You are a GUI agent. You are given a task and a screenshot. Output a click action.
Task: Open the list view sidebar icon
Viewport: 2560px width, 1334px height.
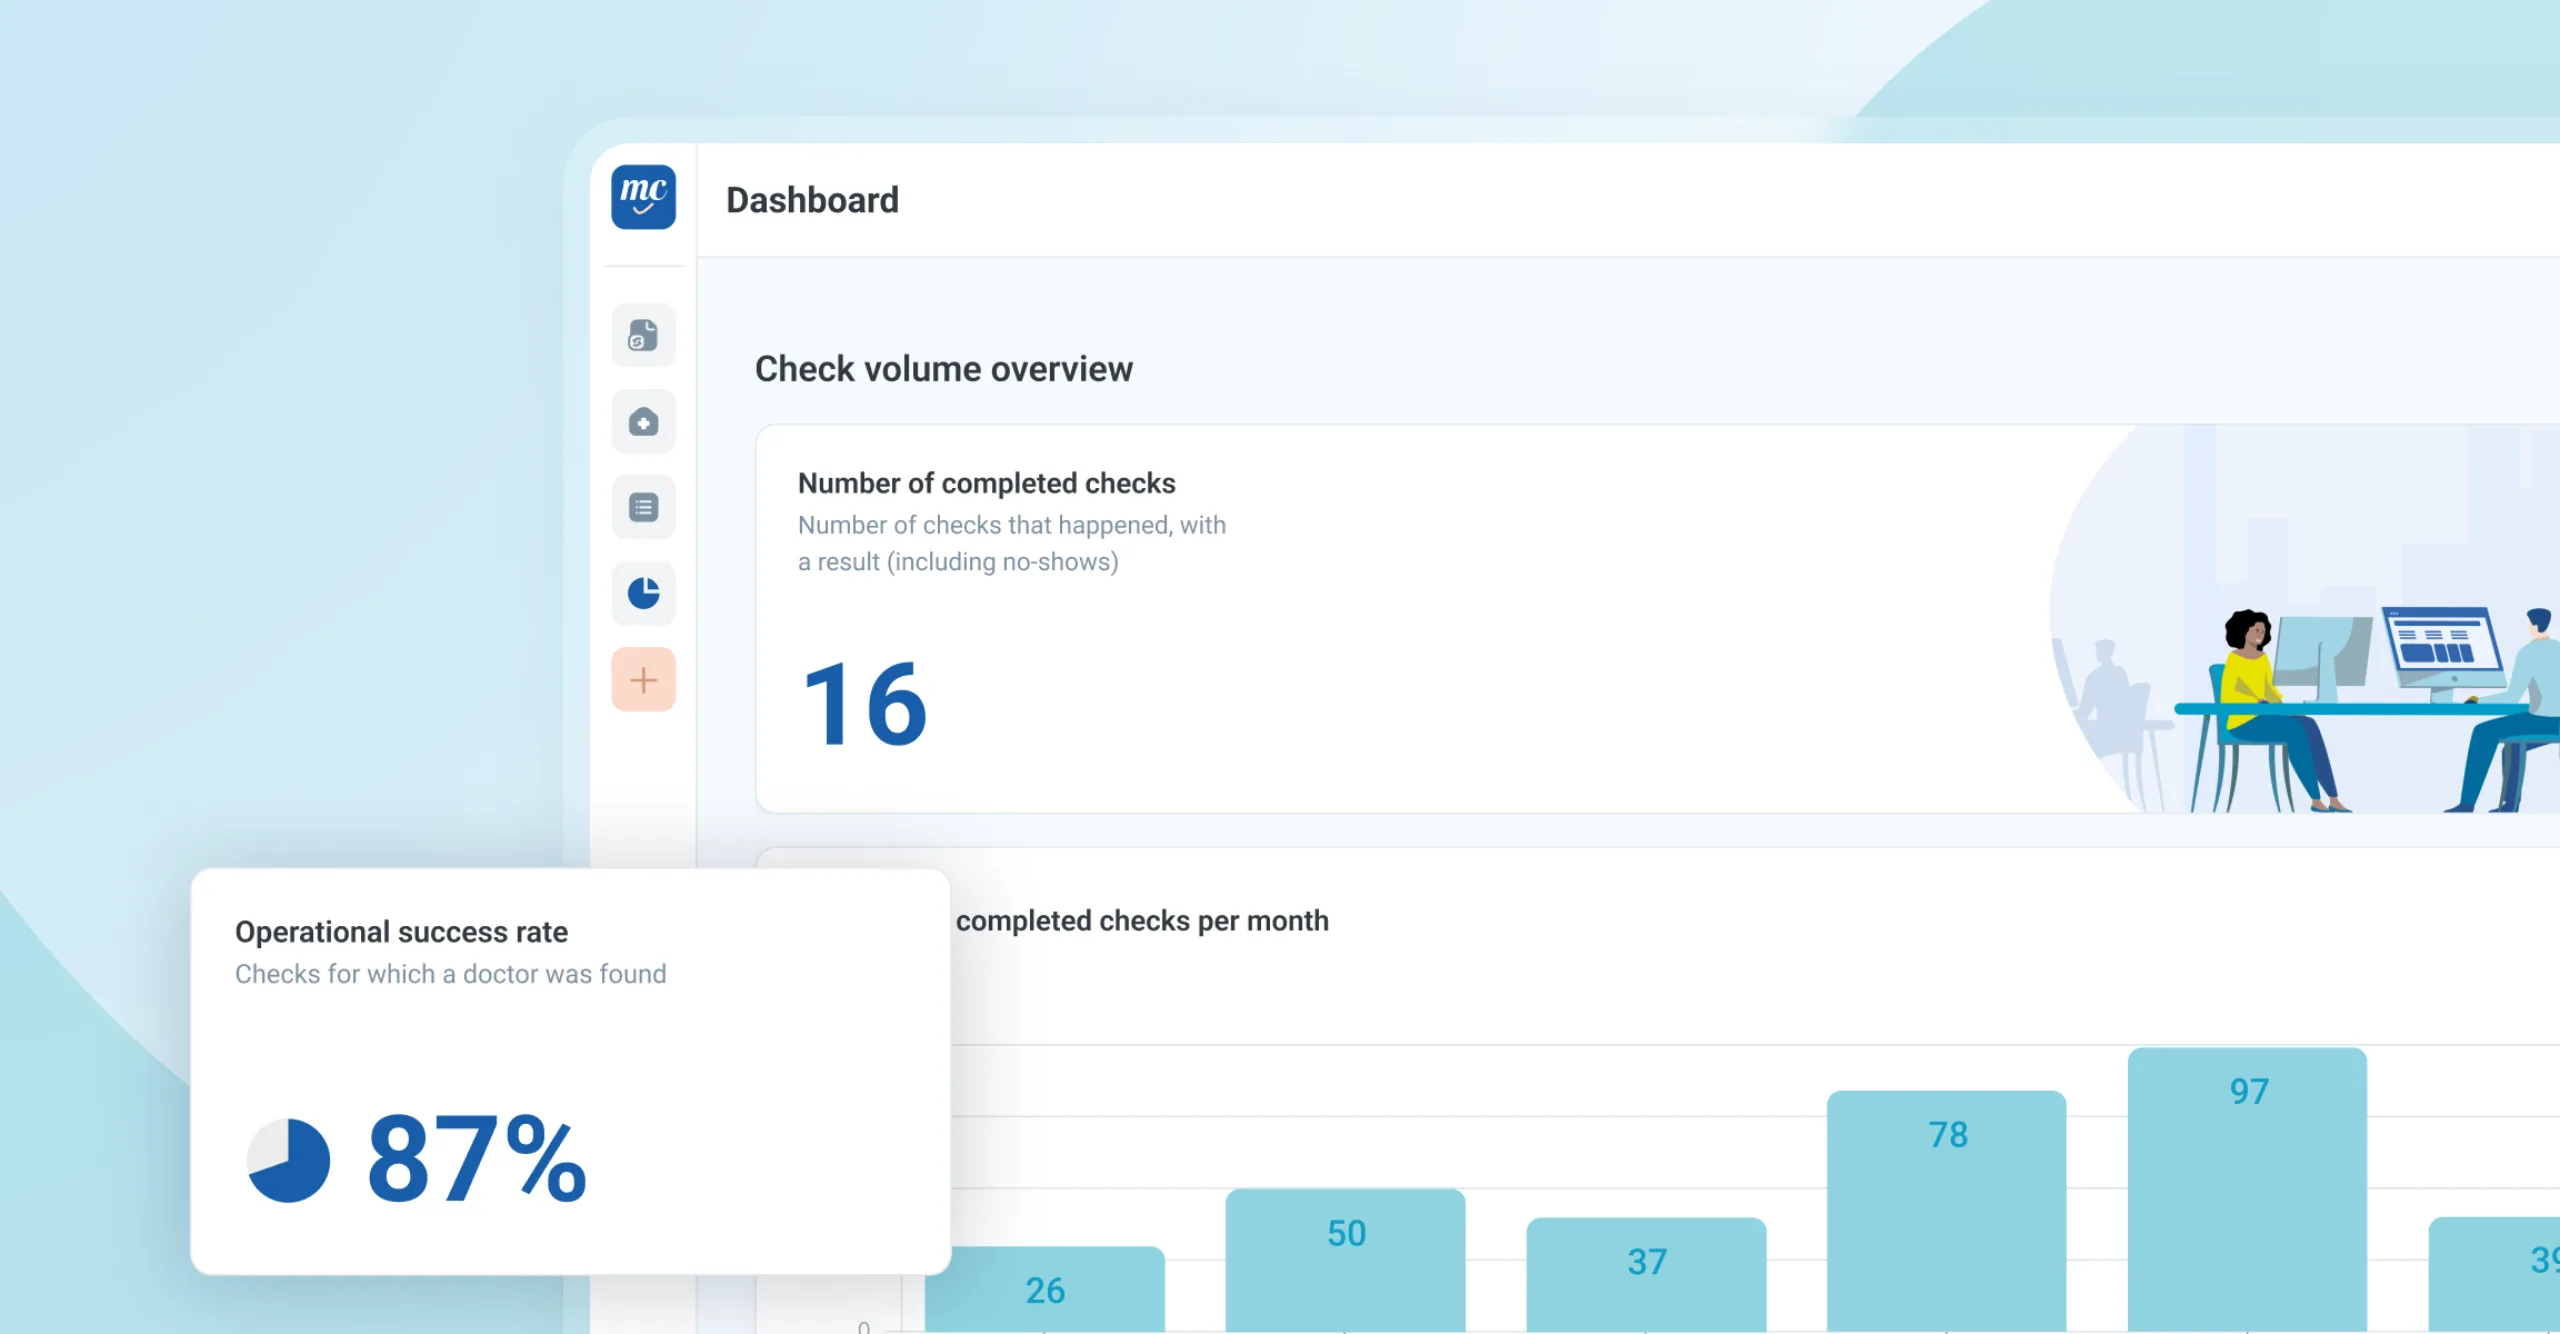coord(643,507)
